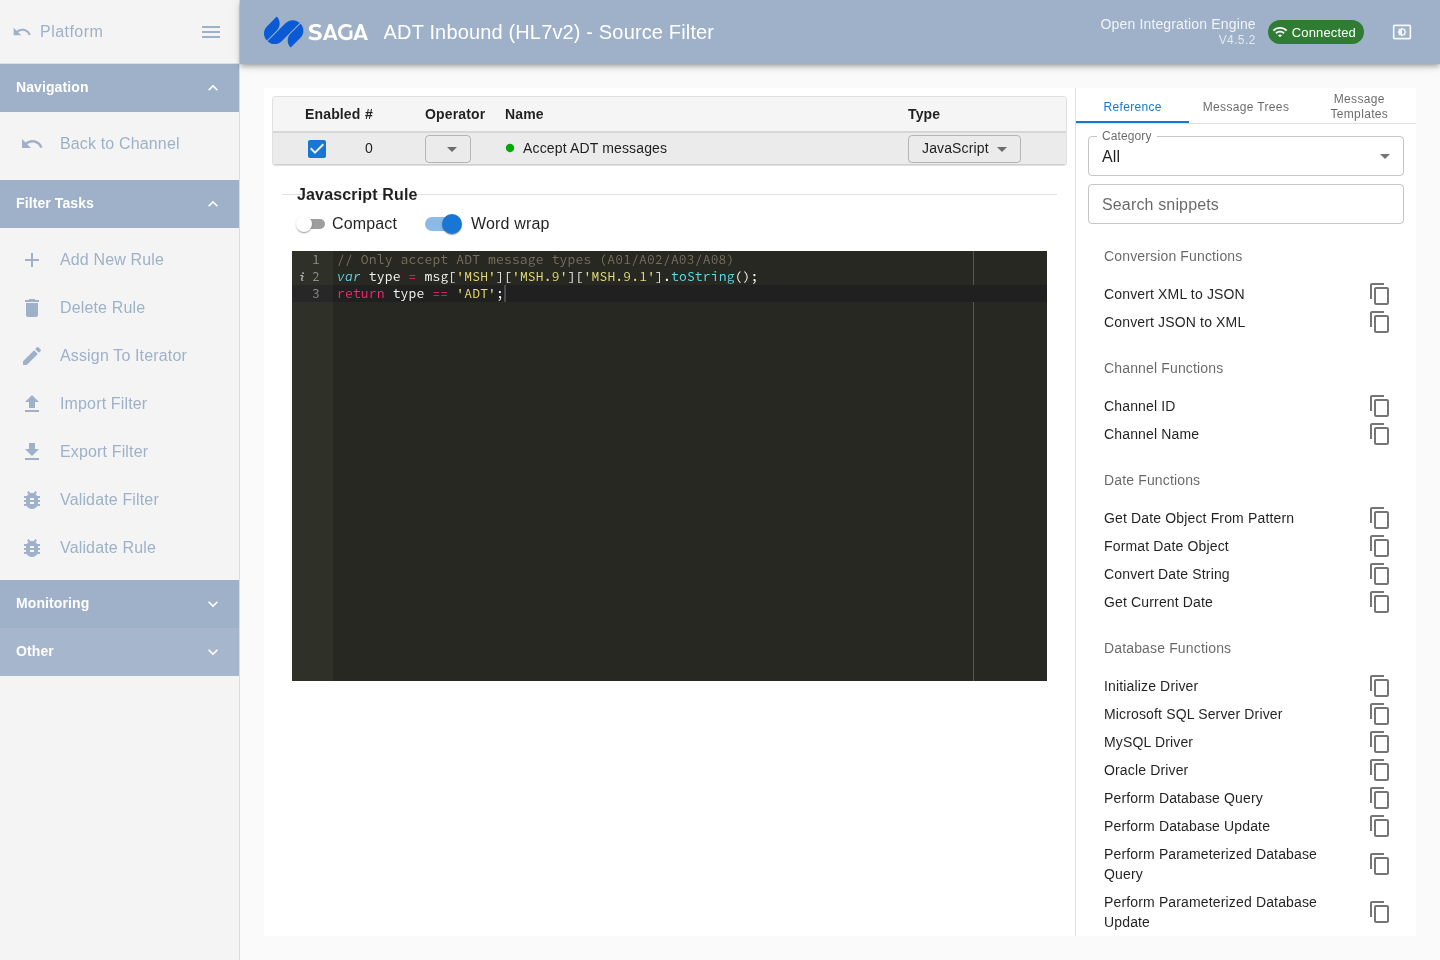Copy the MySQL Driver snippet
Screen dimensions: 1440x960
point(1380,742)
